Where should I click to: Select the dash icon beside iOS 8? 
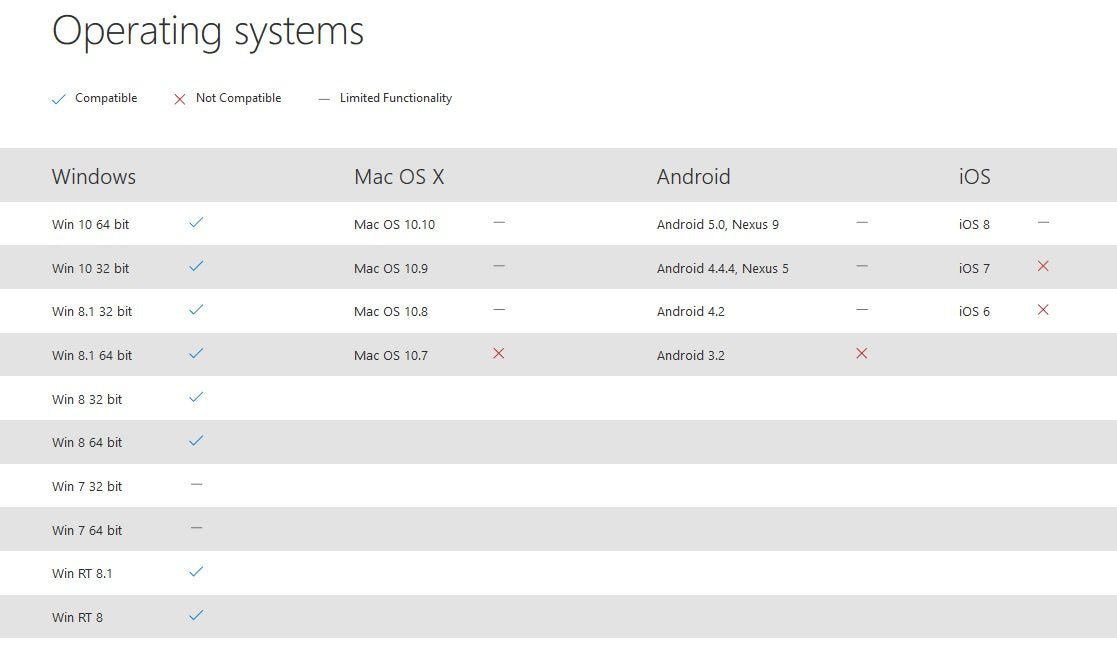pos(1043,223)
